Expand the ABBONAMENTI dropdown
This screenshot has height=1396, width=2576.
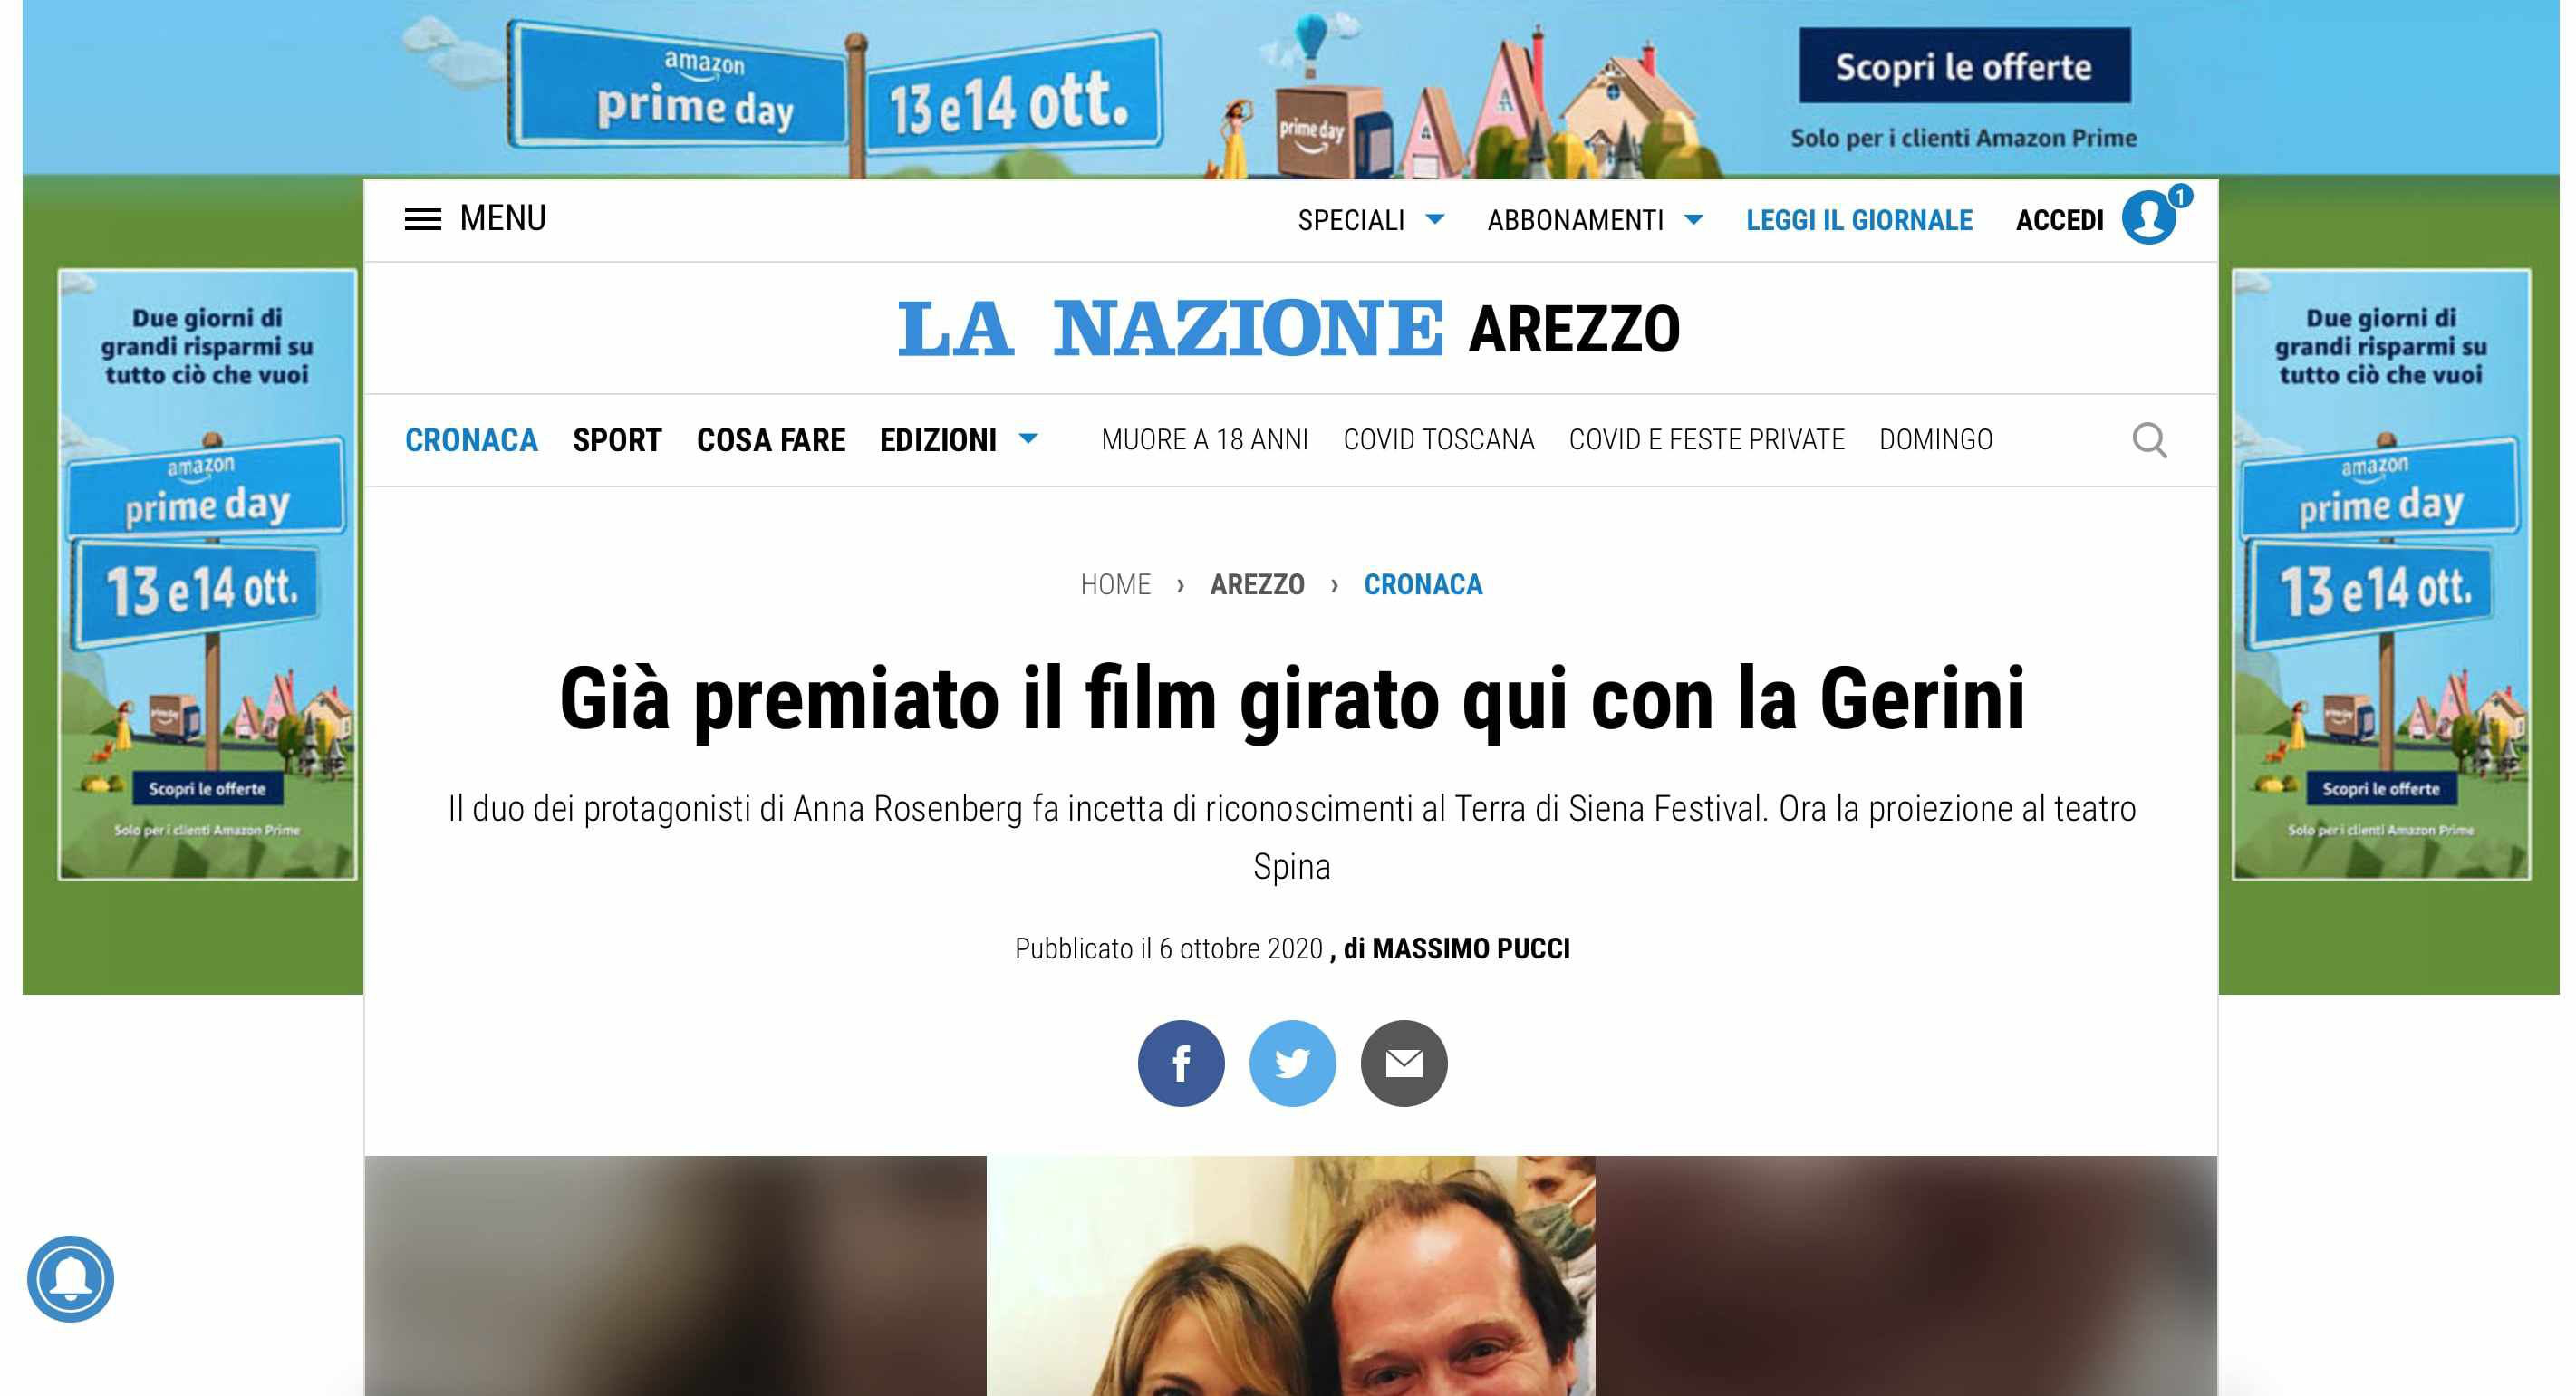pyautogui.click(x=1594, y=220)
